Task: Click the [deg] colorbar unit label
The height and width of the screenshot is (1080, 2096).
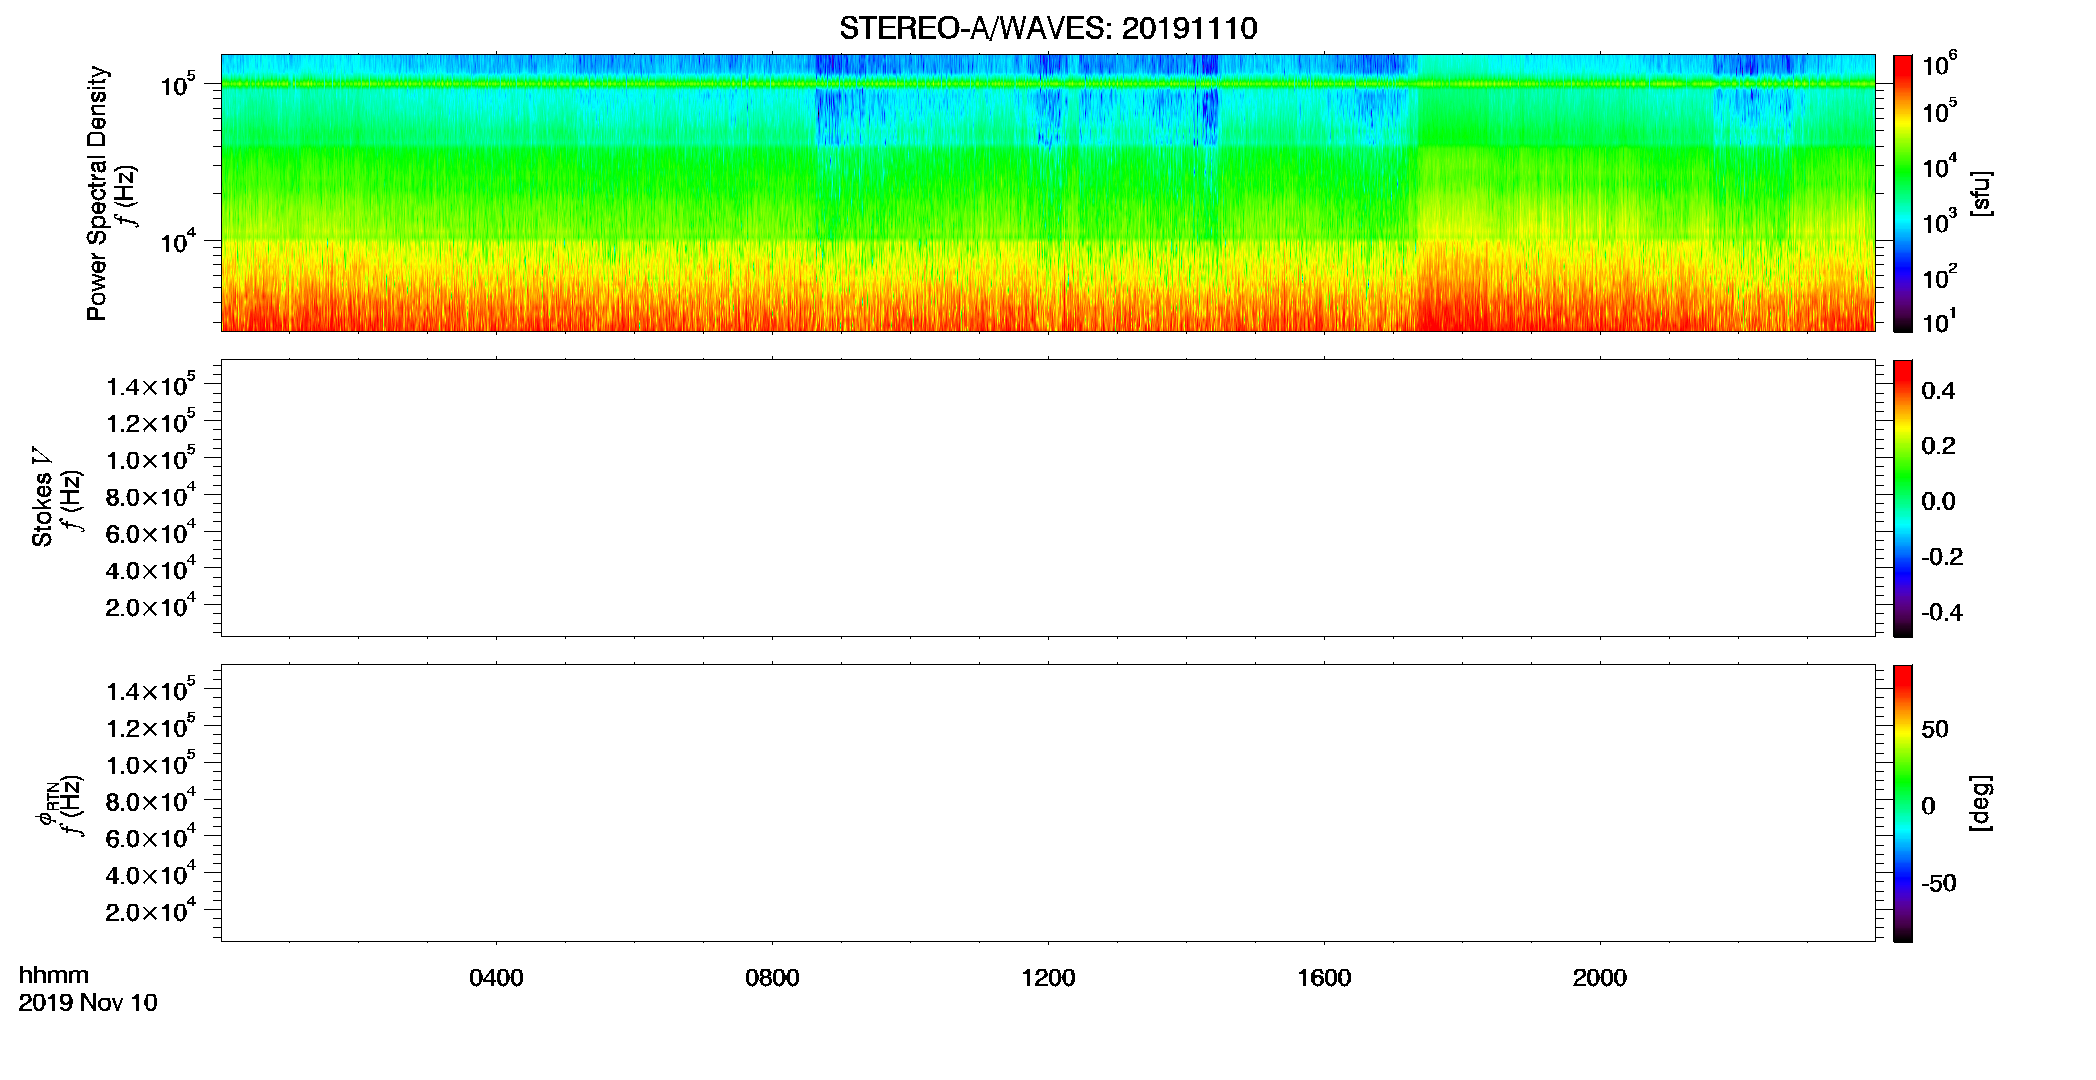Action: coord(1981,803)
